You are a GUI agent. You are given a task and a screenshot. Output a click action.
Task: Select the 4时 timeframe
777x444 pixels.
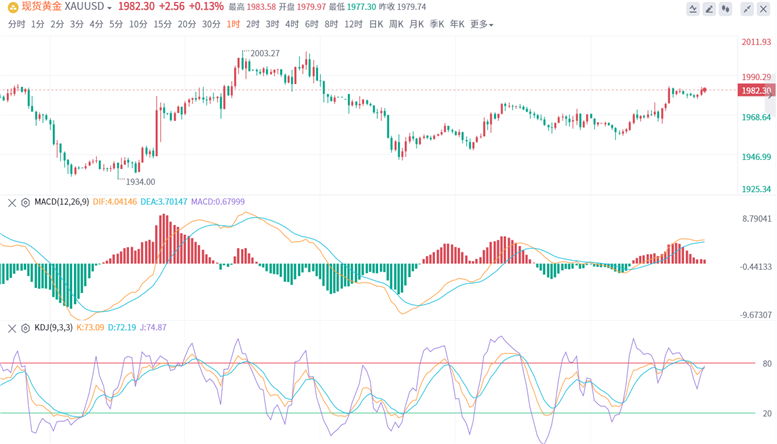291,24
